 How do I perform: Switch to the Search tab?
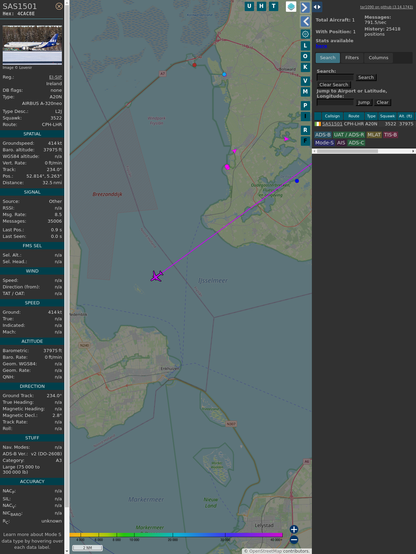point(328,58)
